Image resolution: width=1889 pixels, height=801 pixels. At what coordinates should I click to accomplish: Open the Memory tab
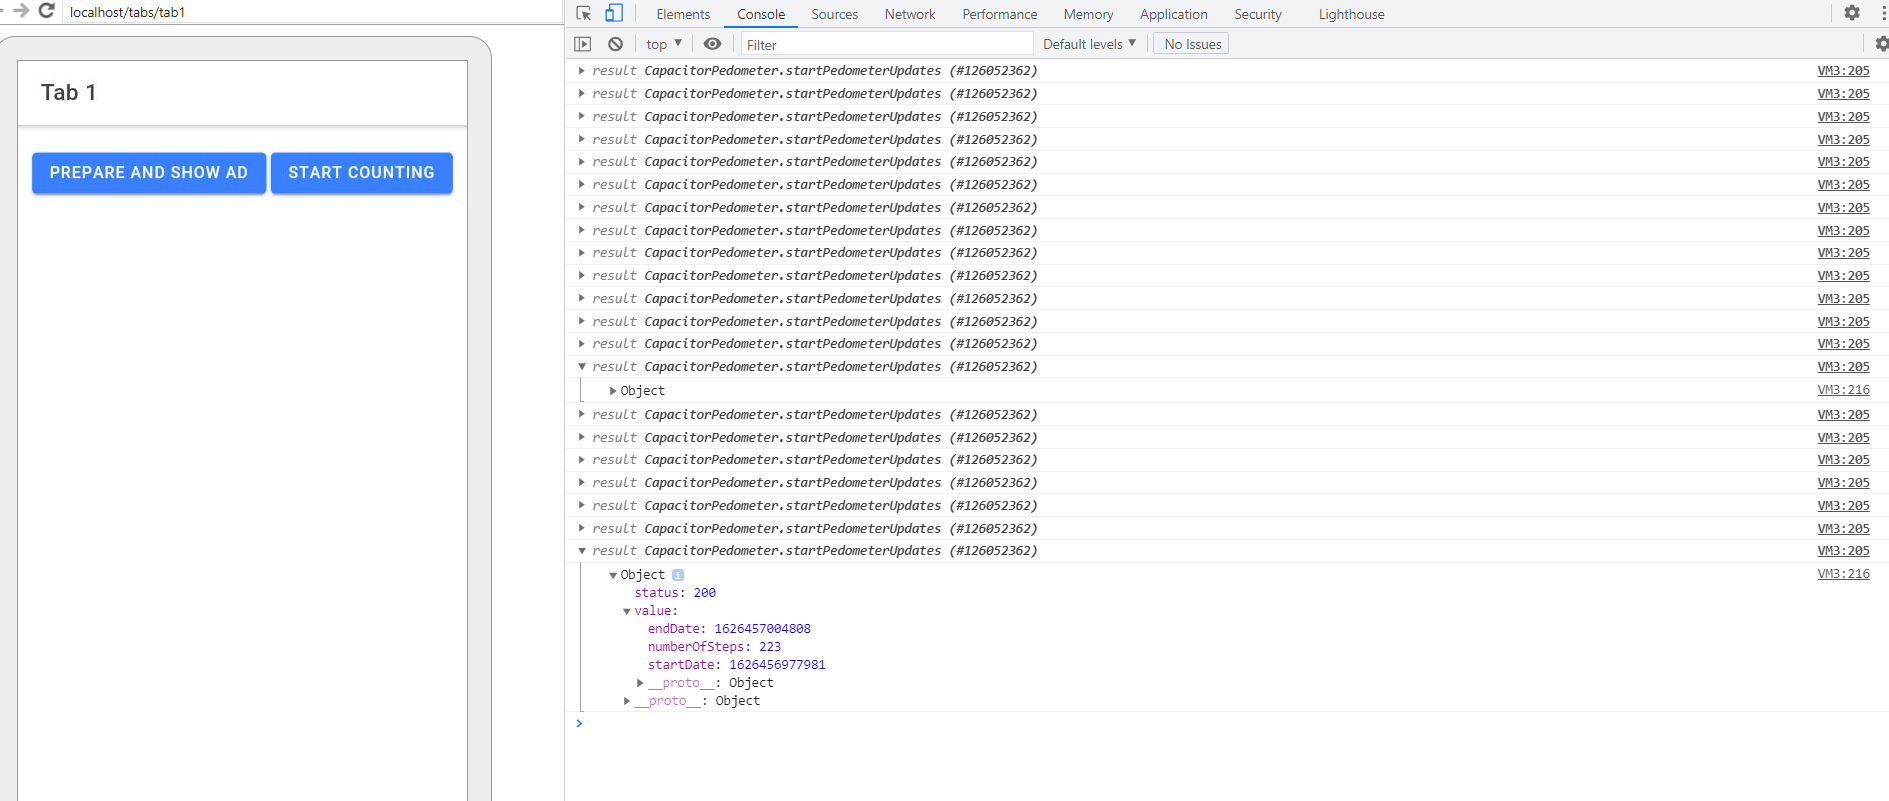(1088, 14)
